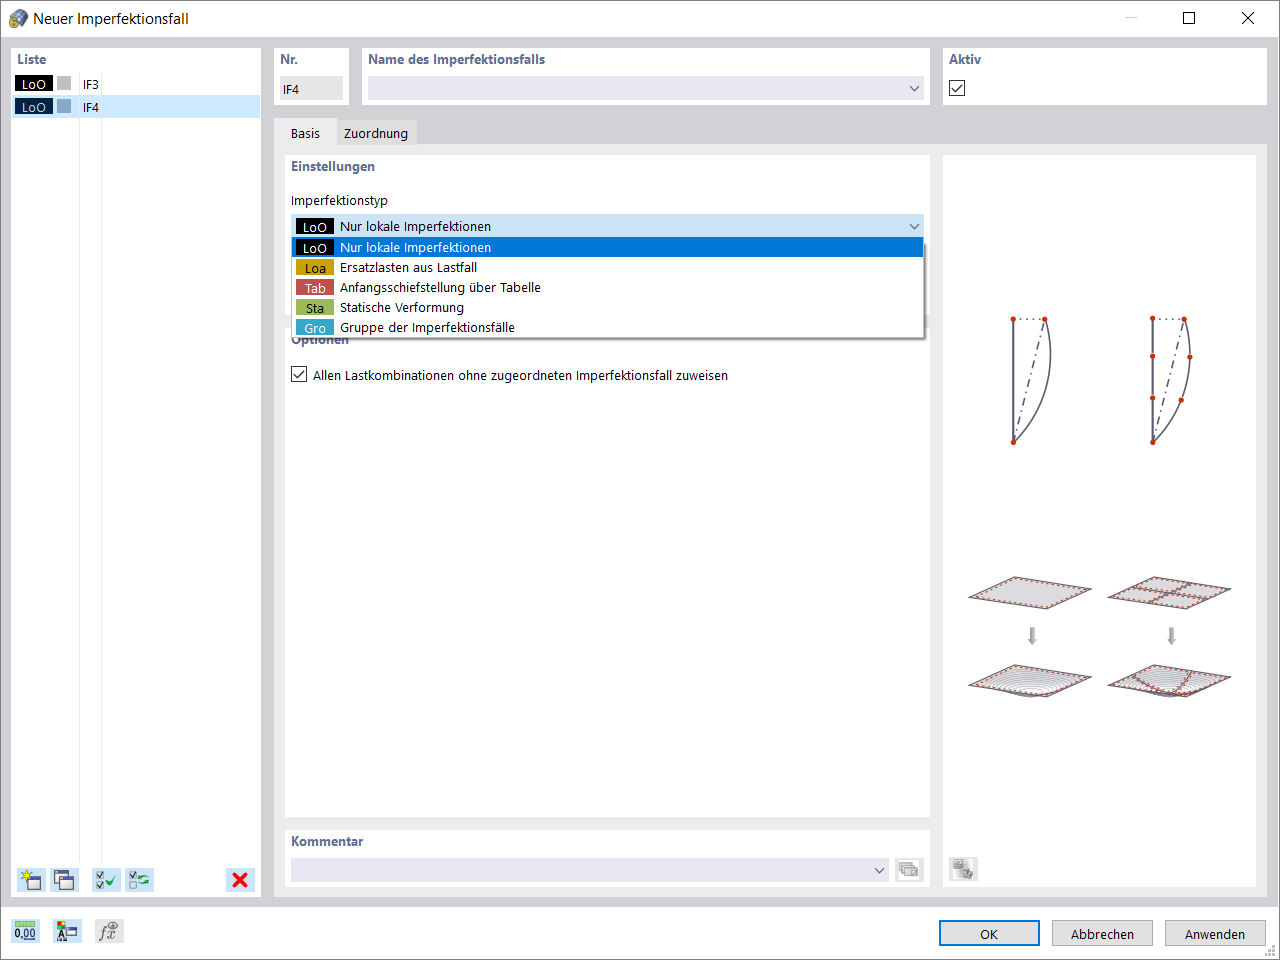
Task: Click the copy imperfection case icon
Action: pos(64,880)
